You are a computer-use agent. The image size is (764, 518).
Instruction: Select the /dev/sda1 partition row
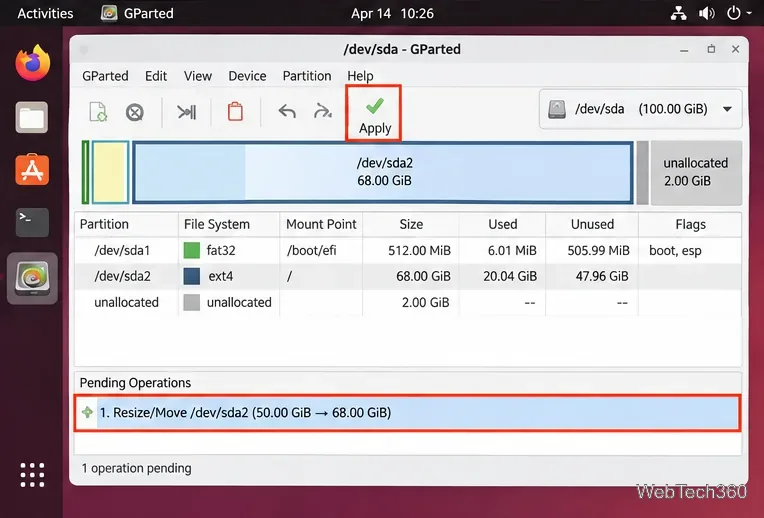click(x=408, y=250)
